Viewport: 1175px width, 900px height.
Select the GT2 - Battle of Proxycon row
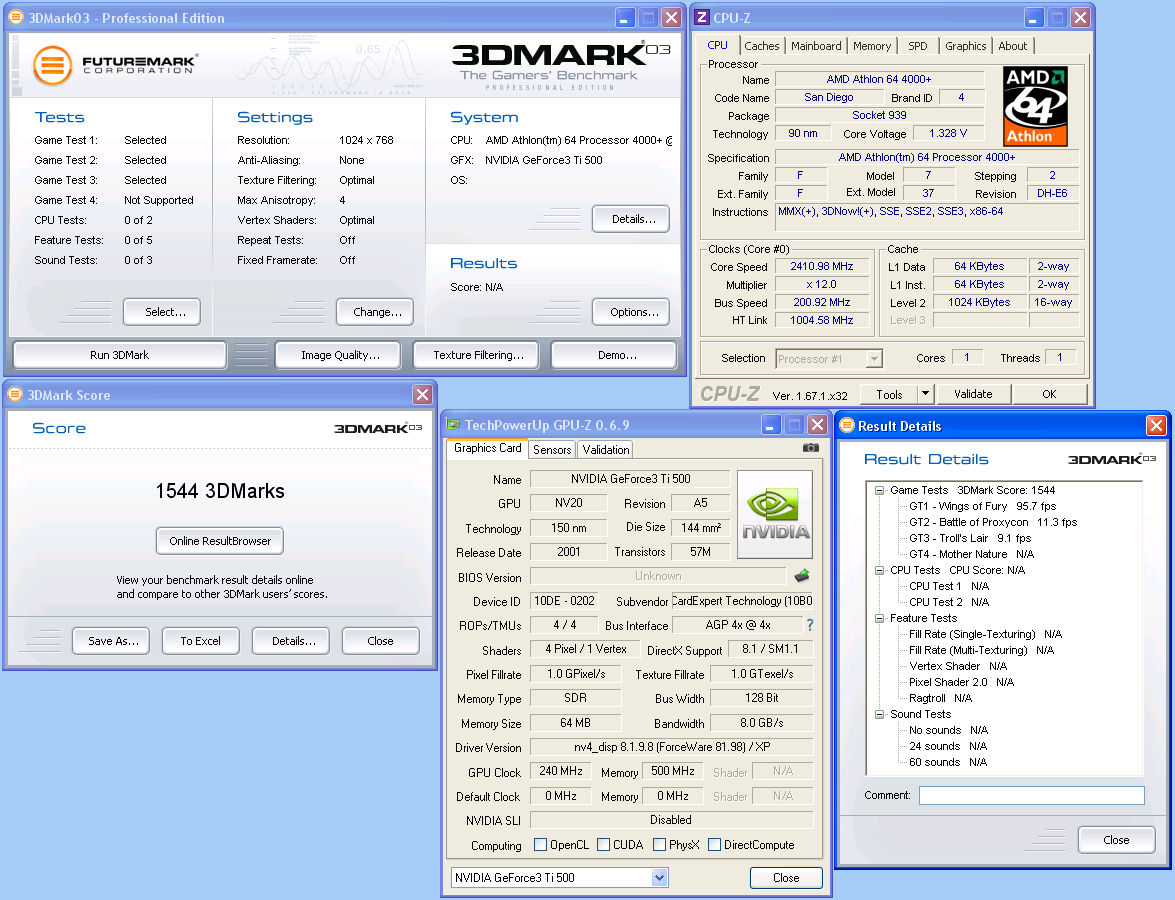993,522
